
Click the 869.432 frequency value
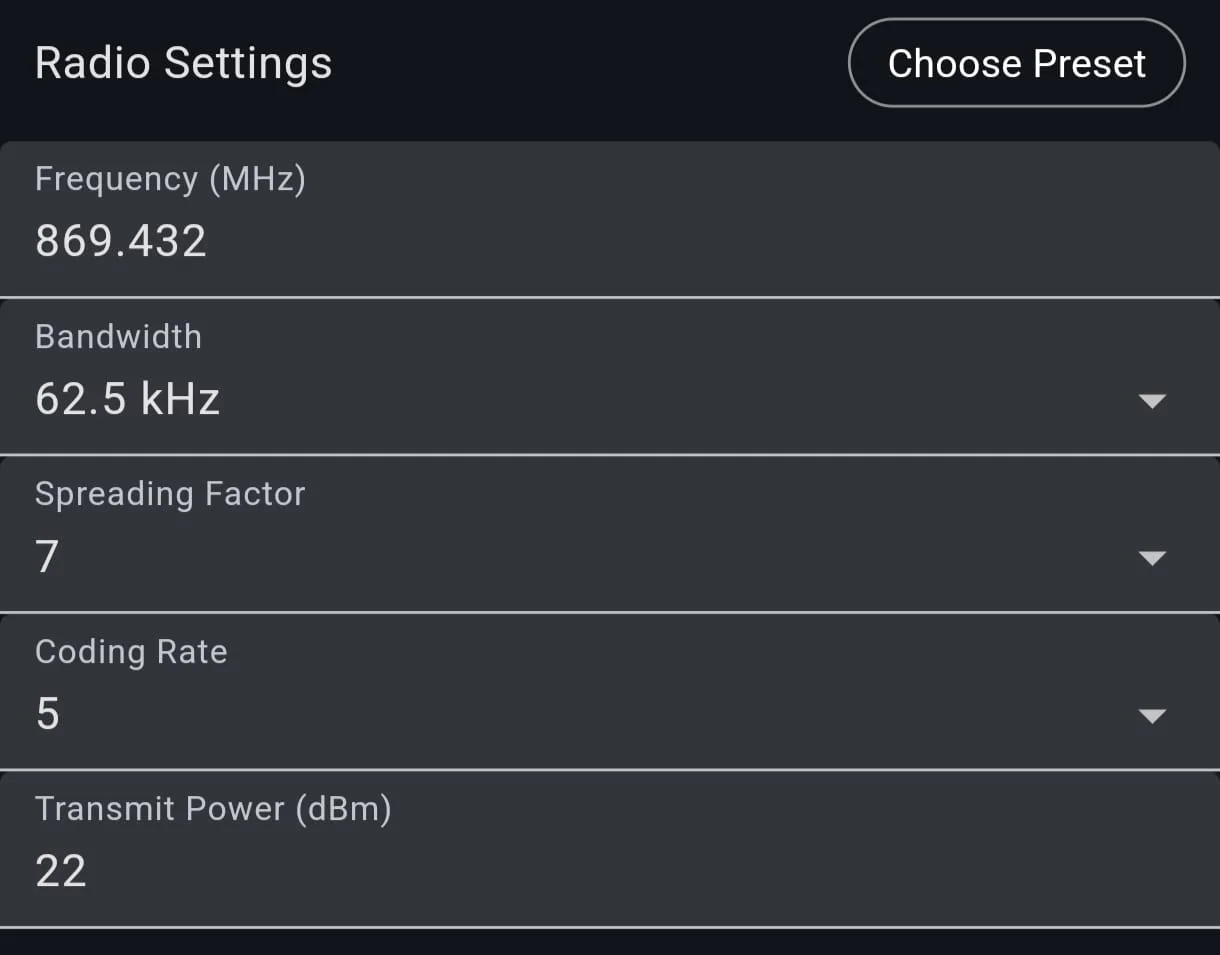pos(121,241)
